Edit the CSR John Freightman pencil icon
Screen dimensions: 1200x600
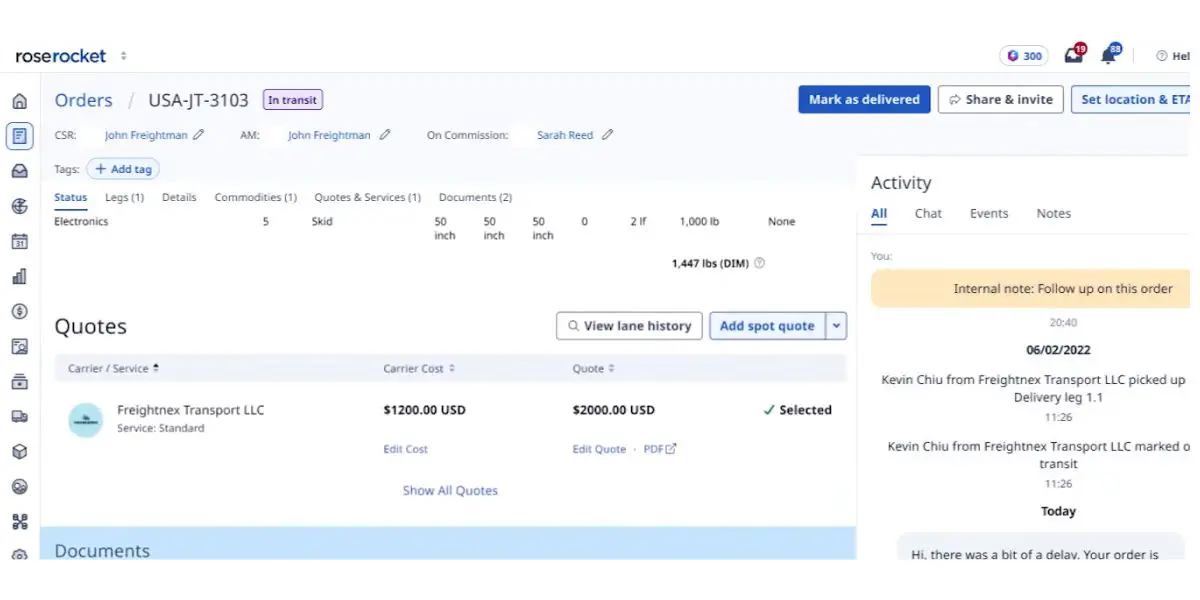pyautogui.click(x=199, y=135)
